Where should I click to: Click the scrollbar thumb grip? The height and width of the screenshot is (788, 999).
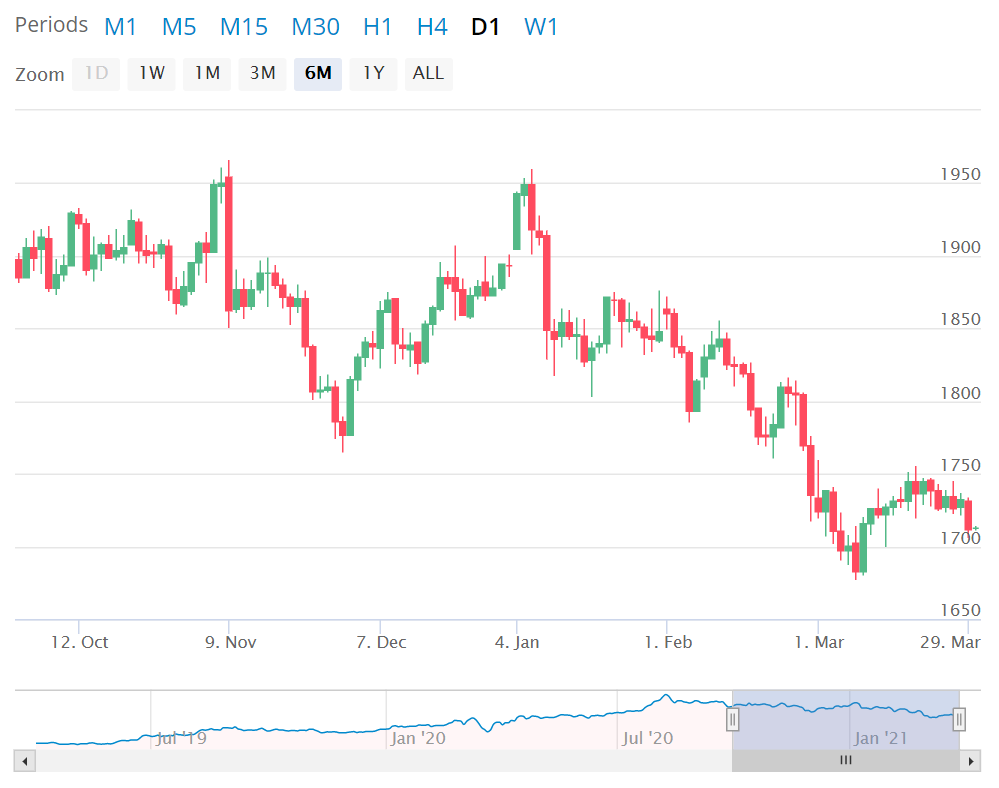pyautogui.click(x=846, y=760)
